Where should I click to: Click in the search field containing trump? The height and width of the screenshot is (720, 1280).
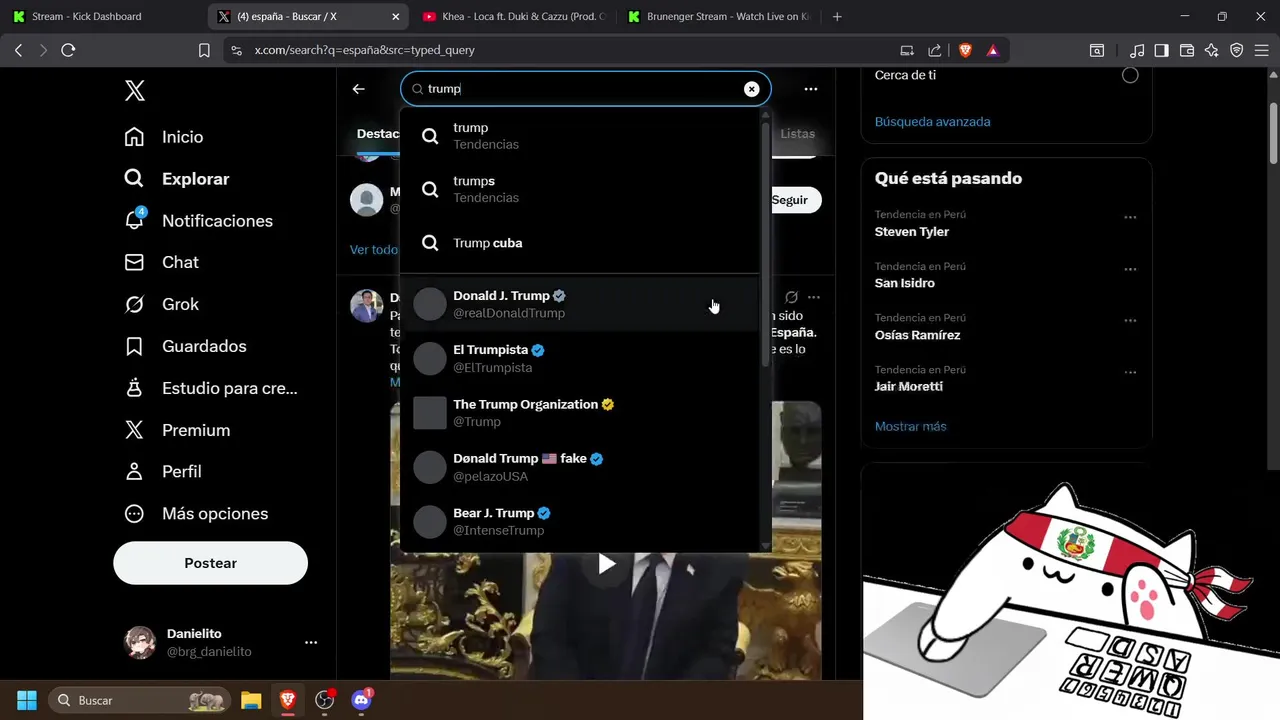pyautogui.click(x=585, y=89)
